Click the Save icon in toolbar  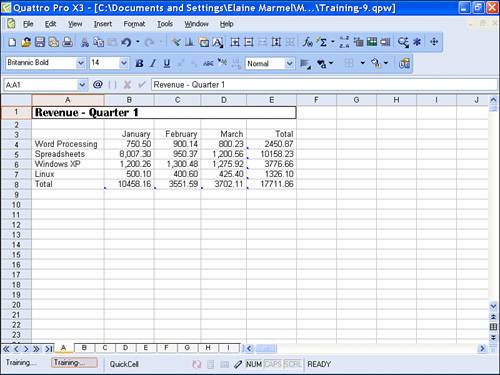coord(40,42)
